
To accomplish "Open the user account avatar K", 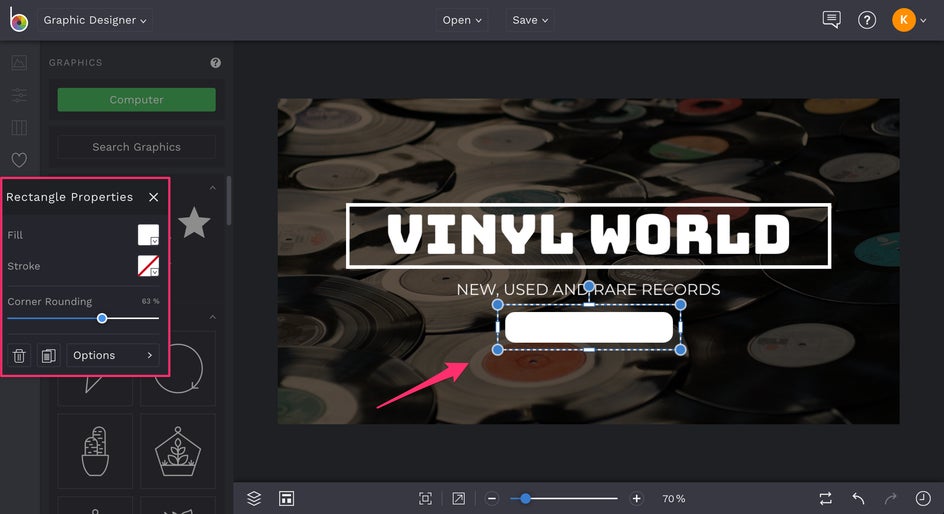I will [904, 20].
